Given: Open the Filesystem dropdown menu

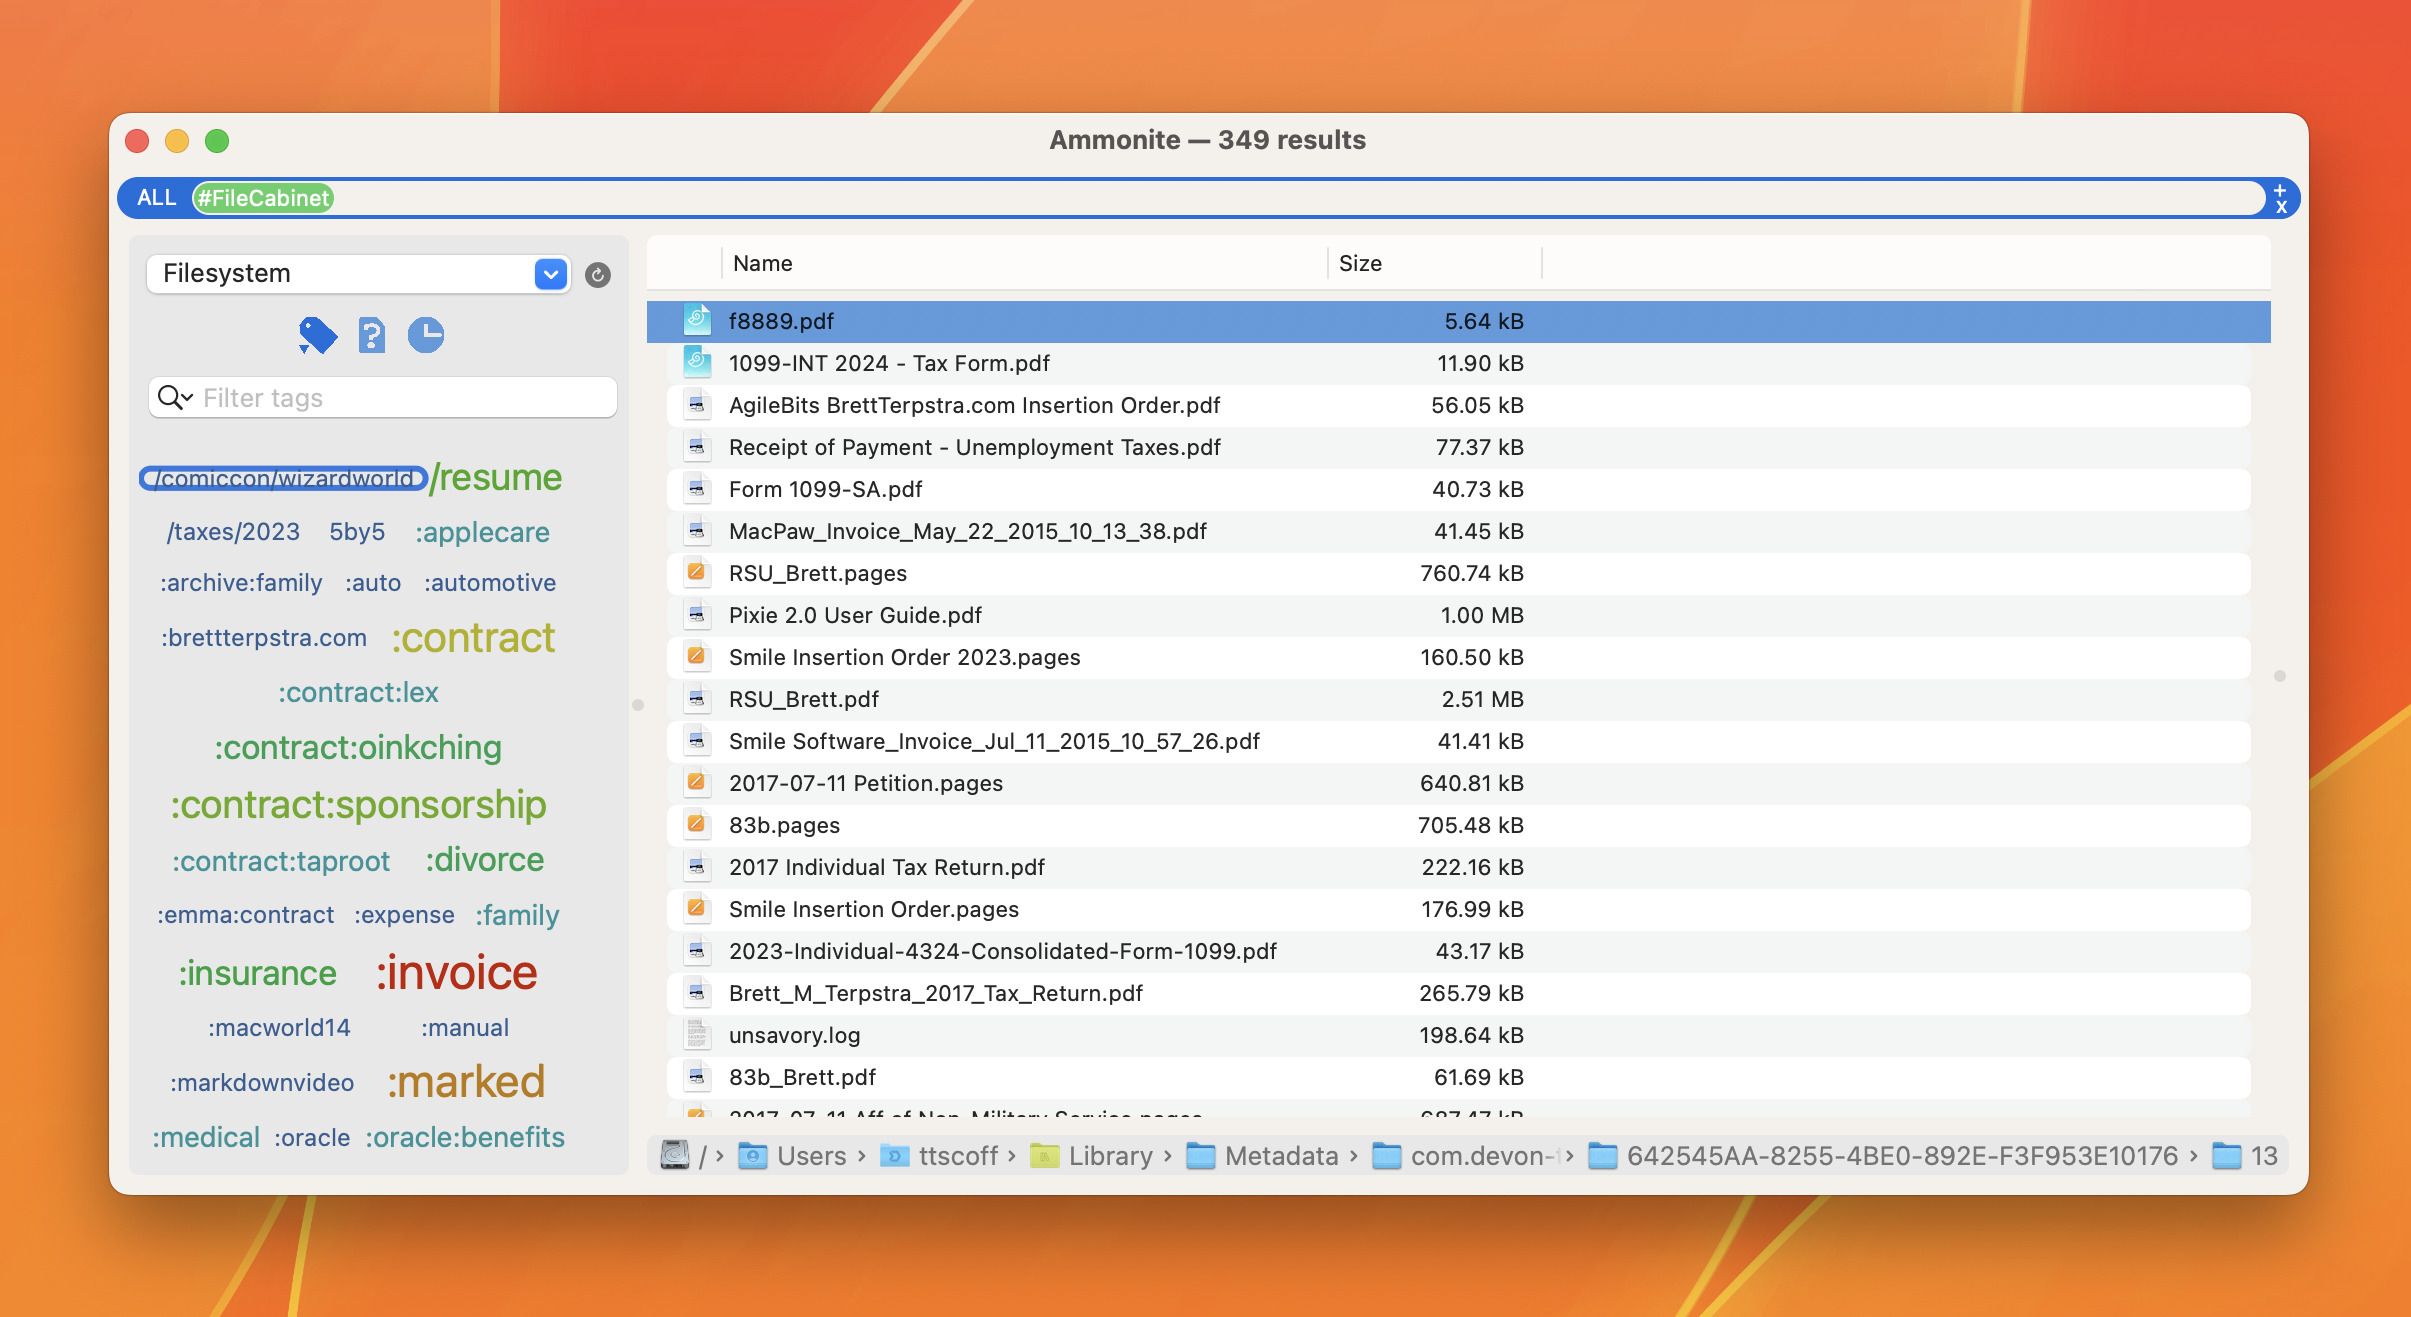Looking at the screenshot, I should pyautogui.click(x=551, y=274).
